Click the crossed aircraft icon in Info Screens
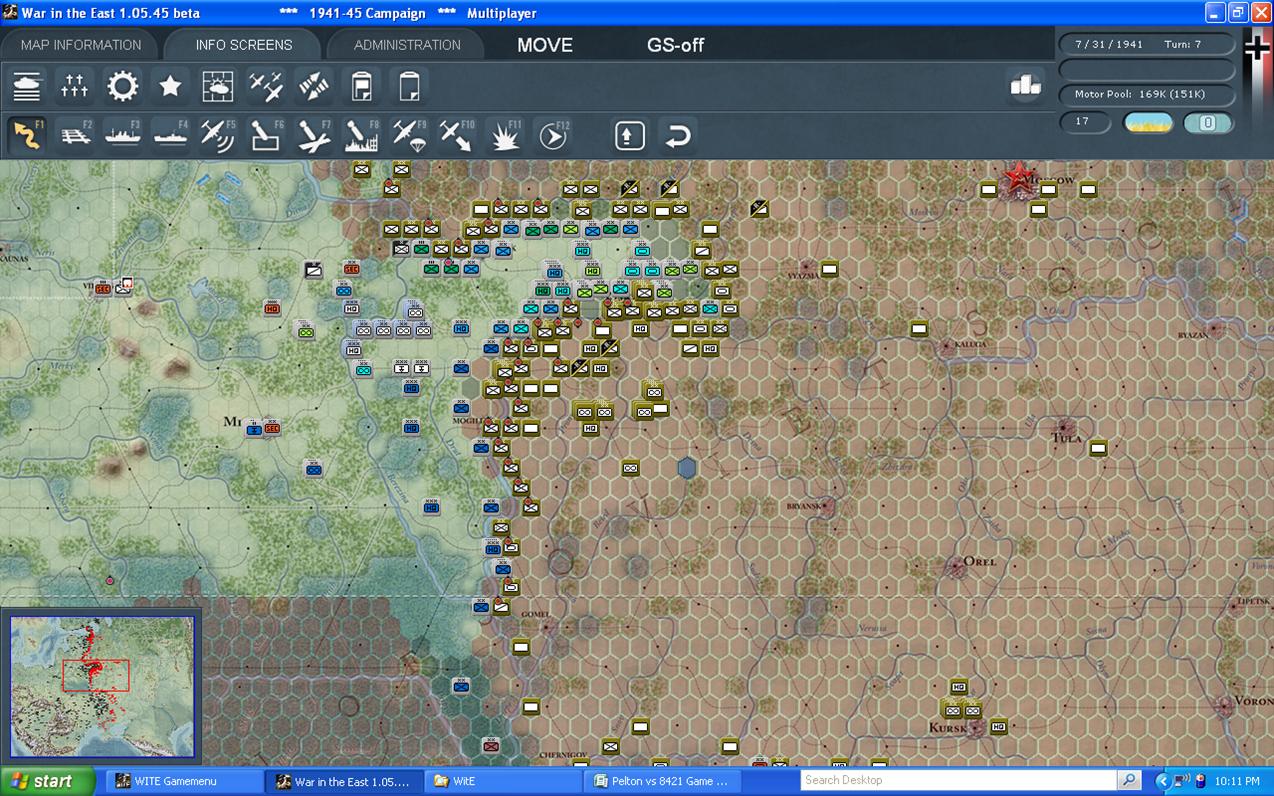Viewport: 1274px width, 796px height. tap(314, 87)
